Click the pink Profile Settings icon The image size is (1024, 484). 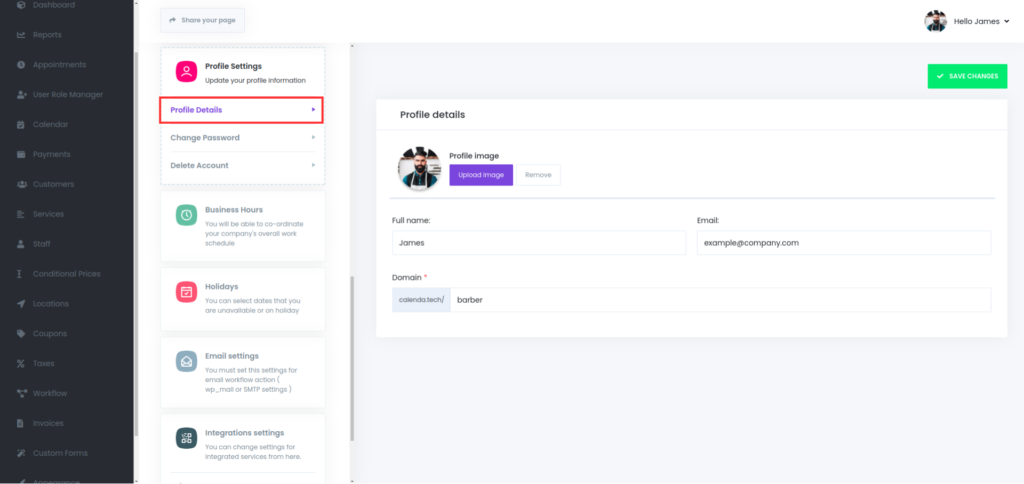(186, 72)
